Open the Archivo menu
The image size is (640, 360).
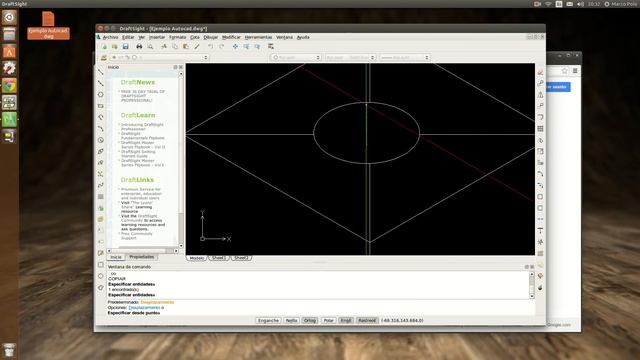tap(110, 37)
